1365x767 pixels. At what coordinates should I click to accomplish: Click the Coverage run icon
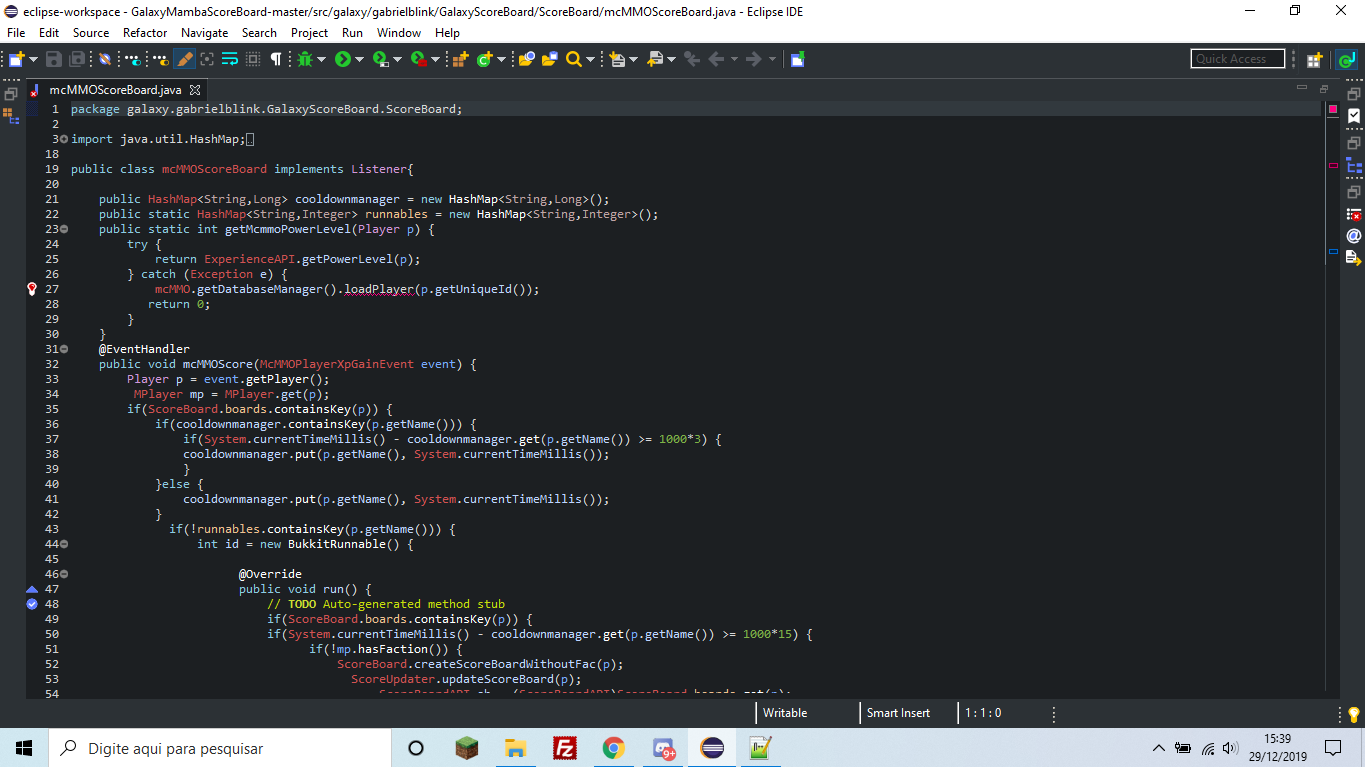tap(380, 59)
